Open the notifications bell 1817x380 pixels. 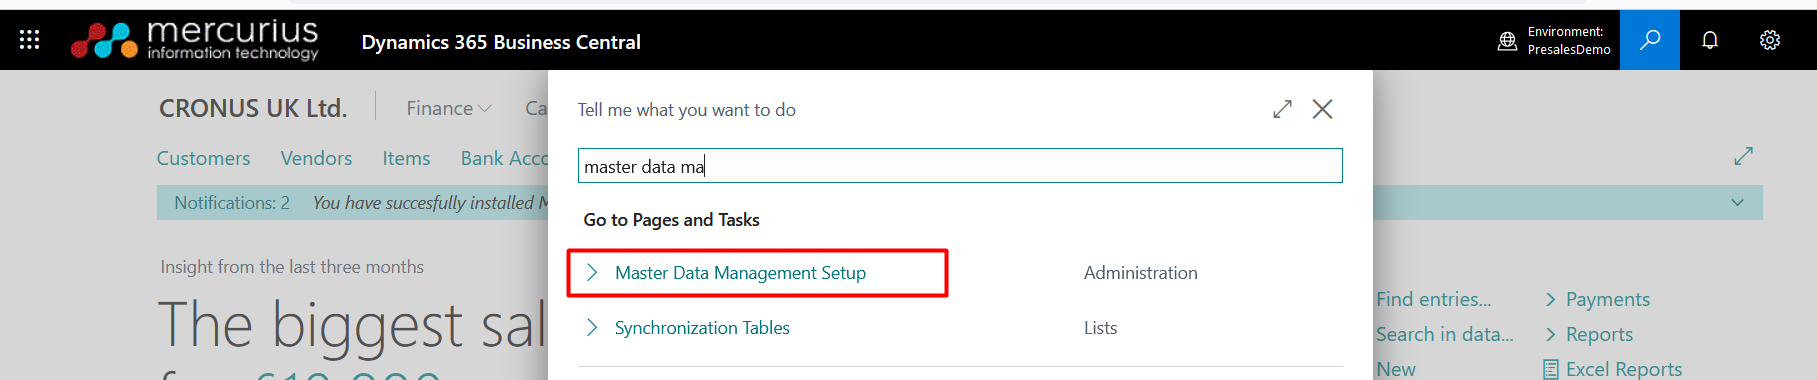tap(1710, 40)
